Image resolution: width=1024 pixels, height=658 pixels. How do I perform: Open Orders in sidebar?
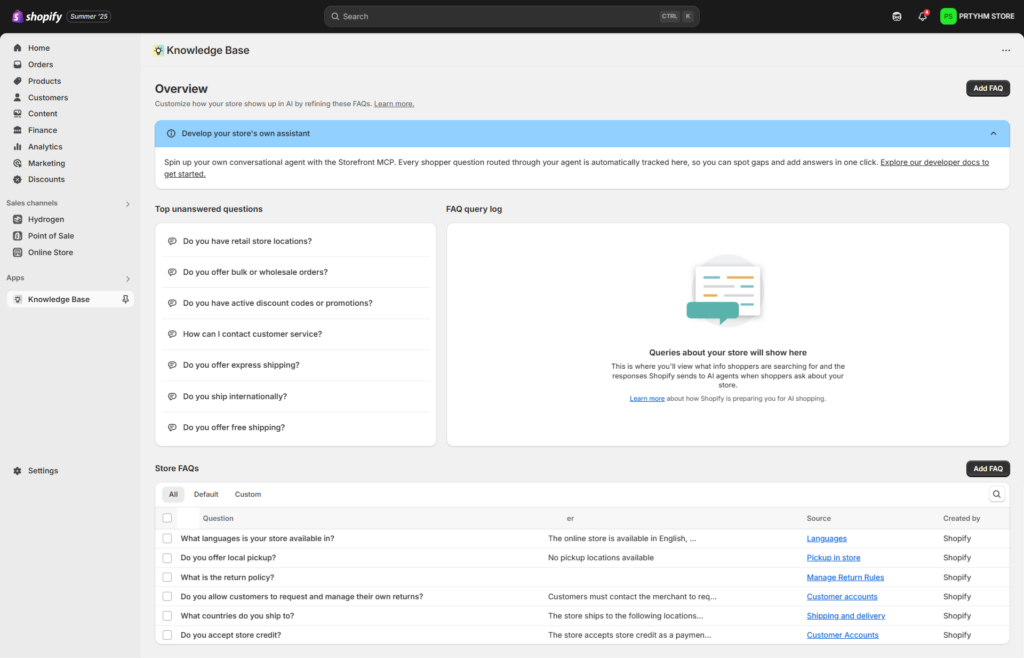tap(40, 64)
